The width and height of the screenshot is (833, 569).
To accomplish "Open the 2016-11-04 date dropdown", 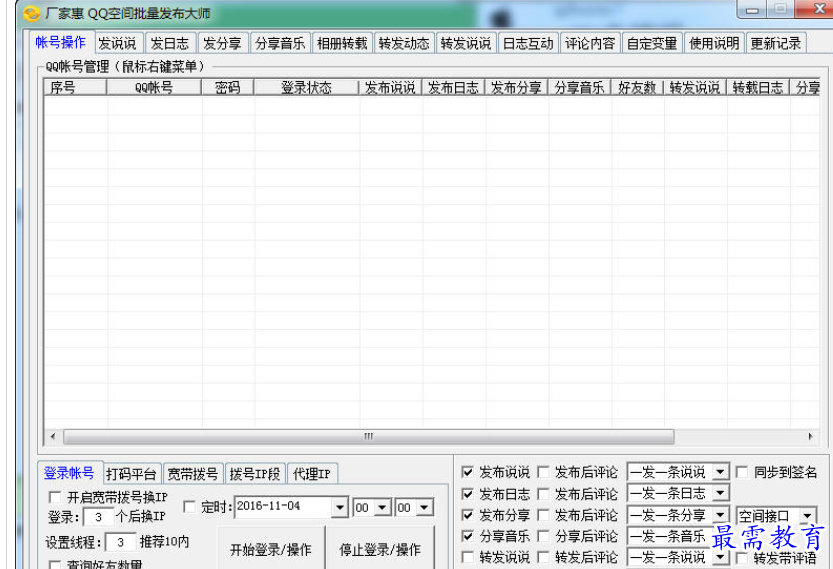I will (340, 507).
